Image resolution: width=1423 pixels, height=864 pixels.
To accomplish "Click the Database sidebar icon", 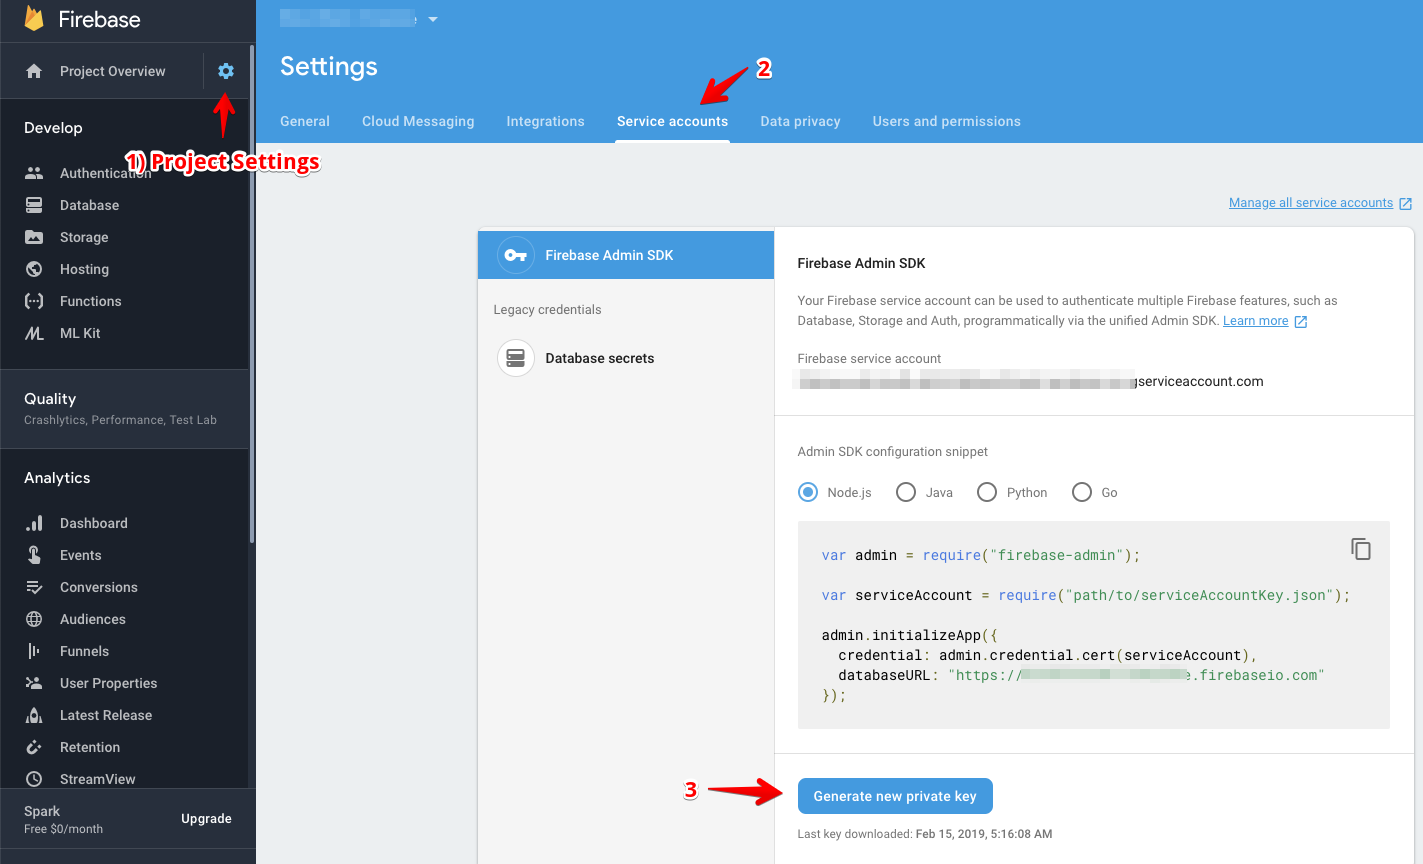I will tap(34, 205).
